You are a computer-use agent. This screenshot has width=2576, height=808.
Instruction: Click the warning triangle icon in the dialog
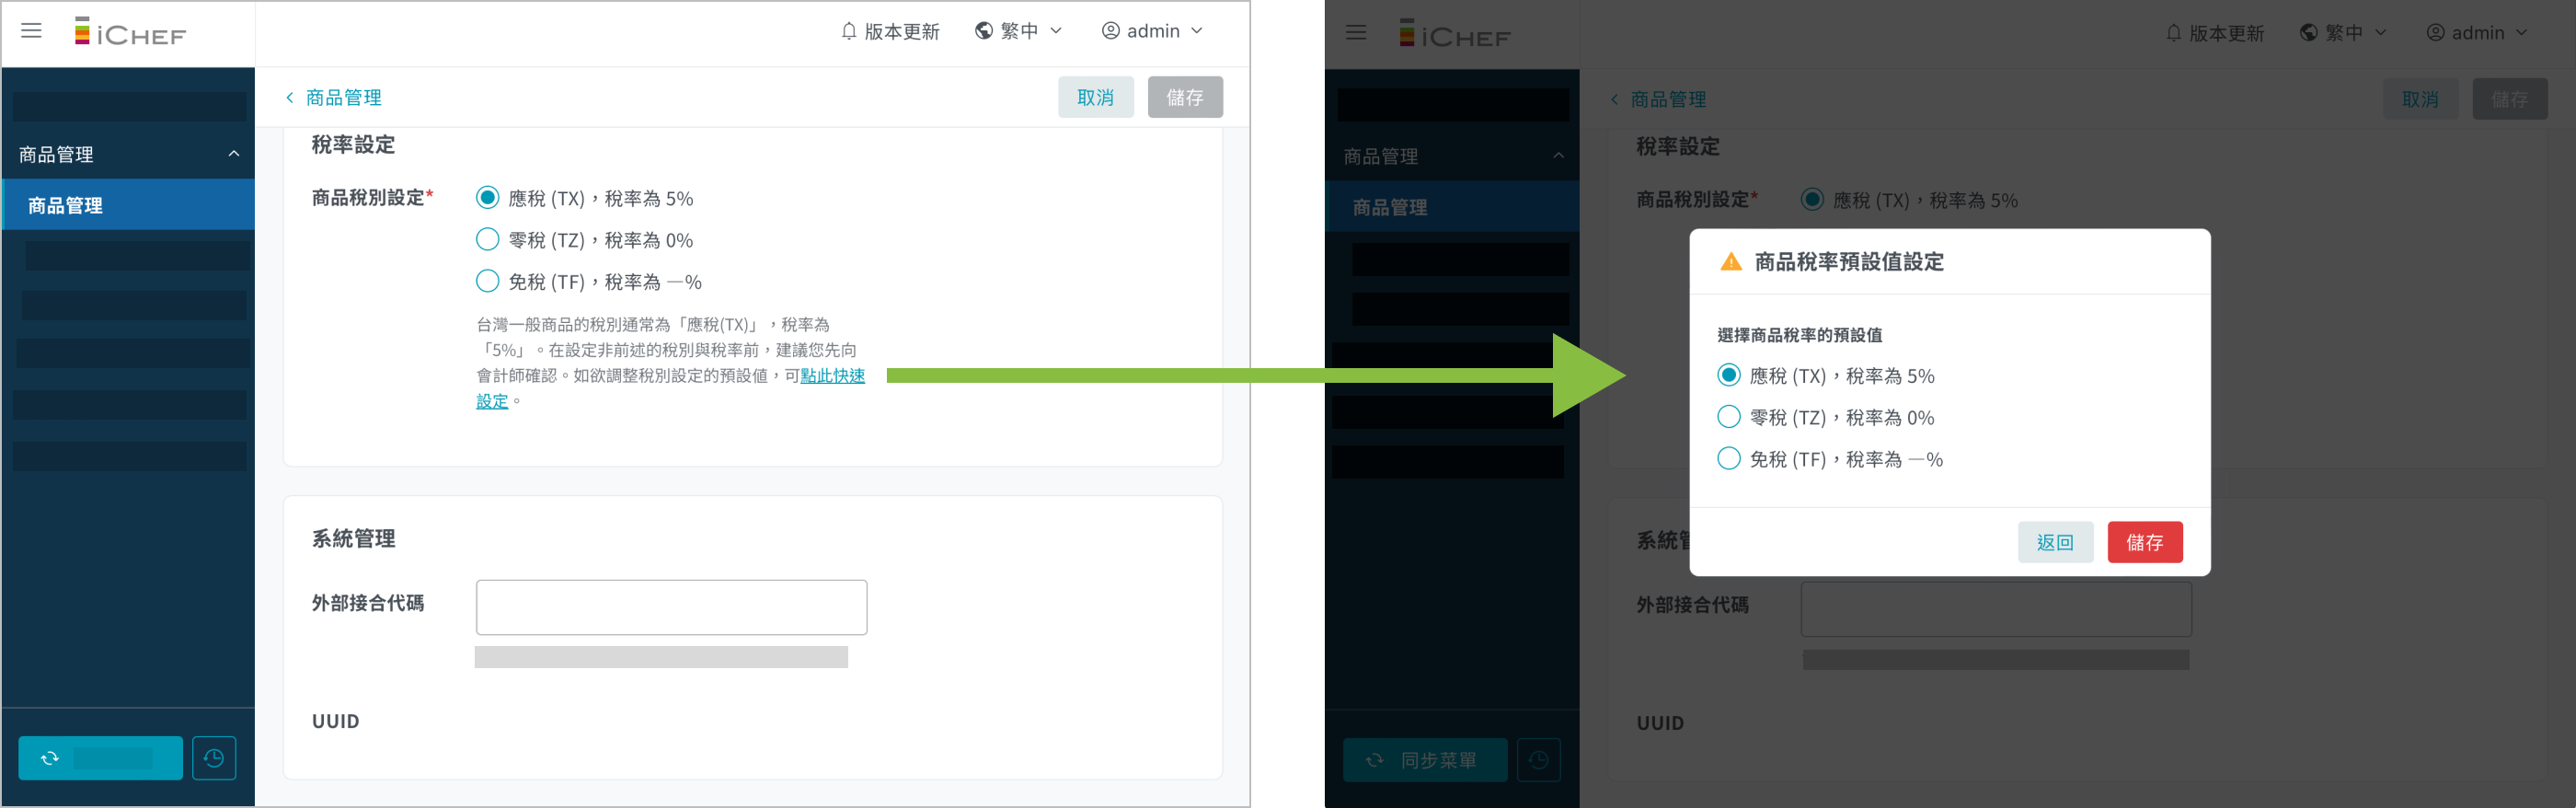[x=1730, y=262]
